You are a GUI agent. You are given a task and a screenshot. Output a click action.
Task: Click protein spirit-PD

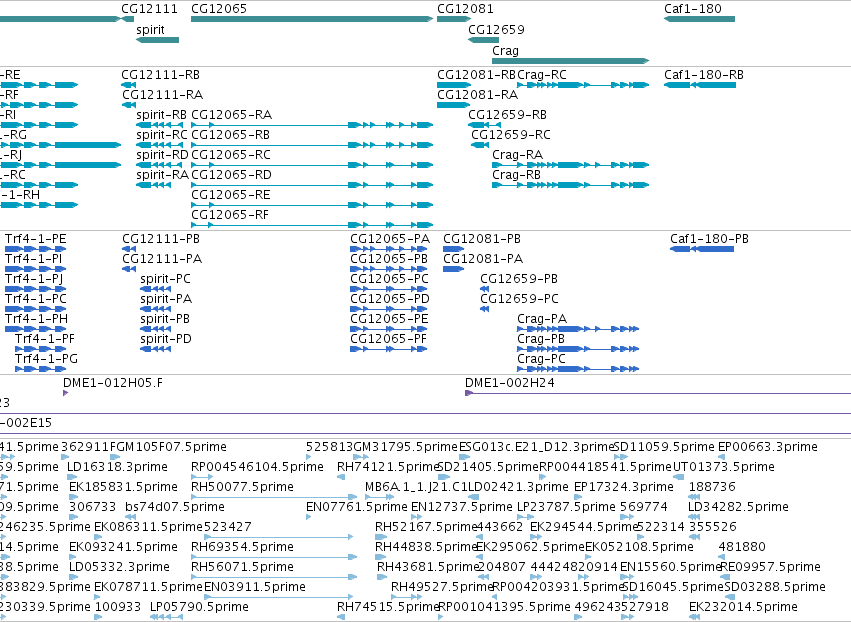pos(155,349)
